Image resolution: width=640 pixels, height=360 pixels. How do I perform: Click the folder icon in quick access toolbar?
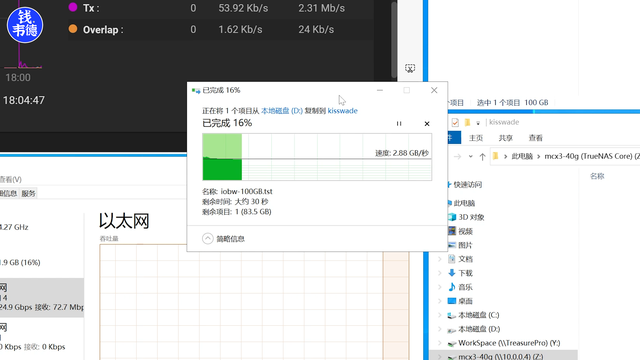pyautogui.click(x=467, y=122)
